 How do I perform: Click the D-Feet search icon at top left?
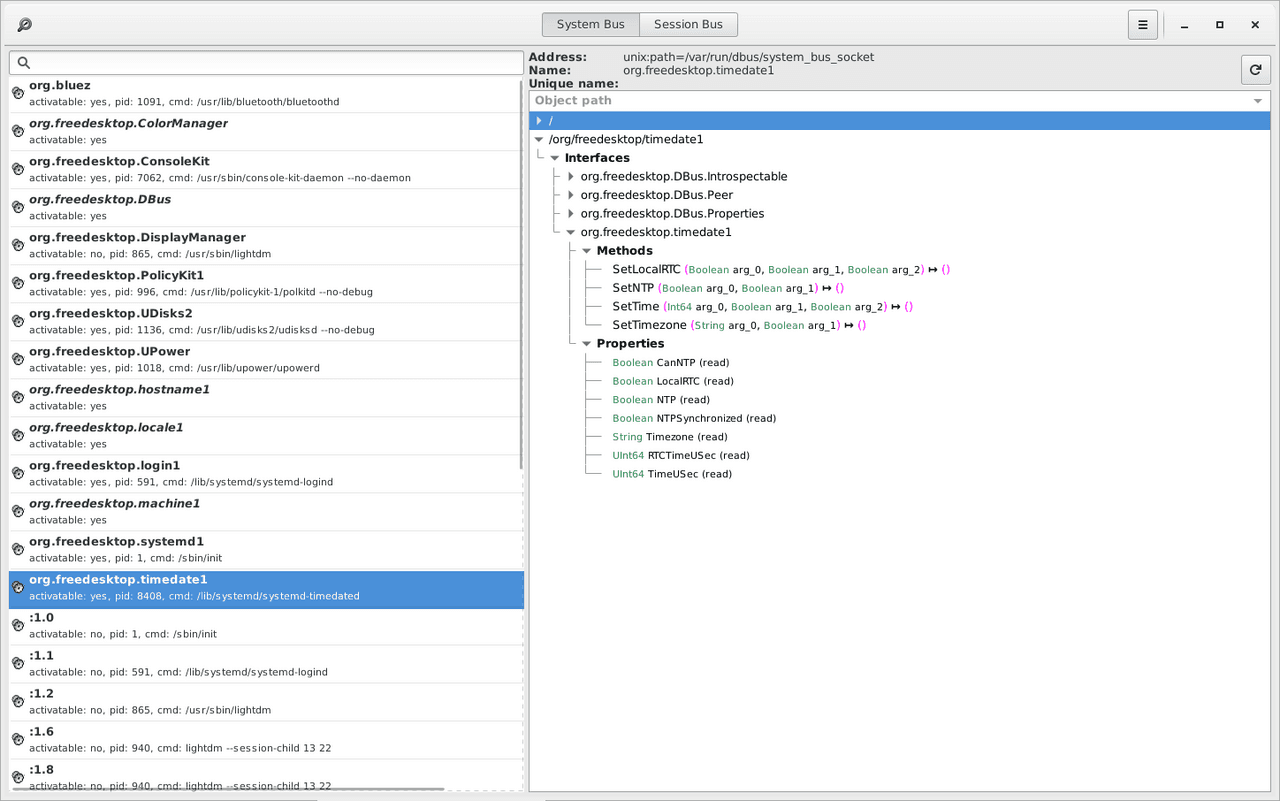[x=25, y=25]
